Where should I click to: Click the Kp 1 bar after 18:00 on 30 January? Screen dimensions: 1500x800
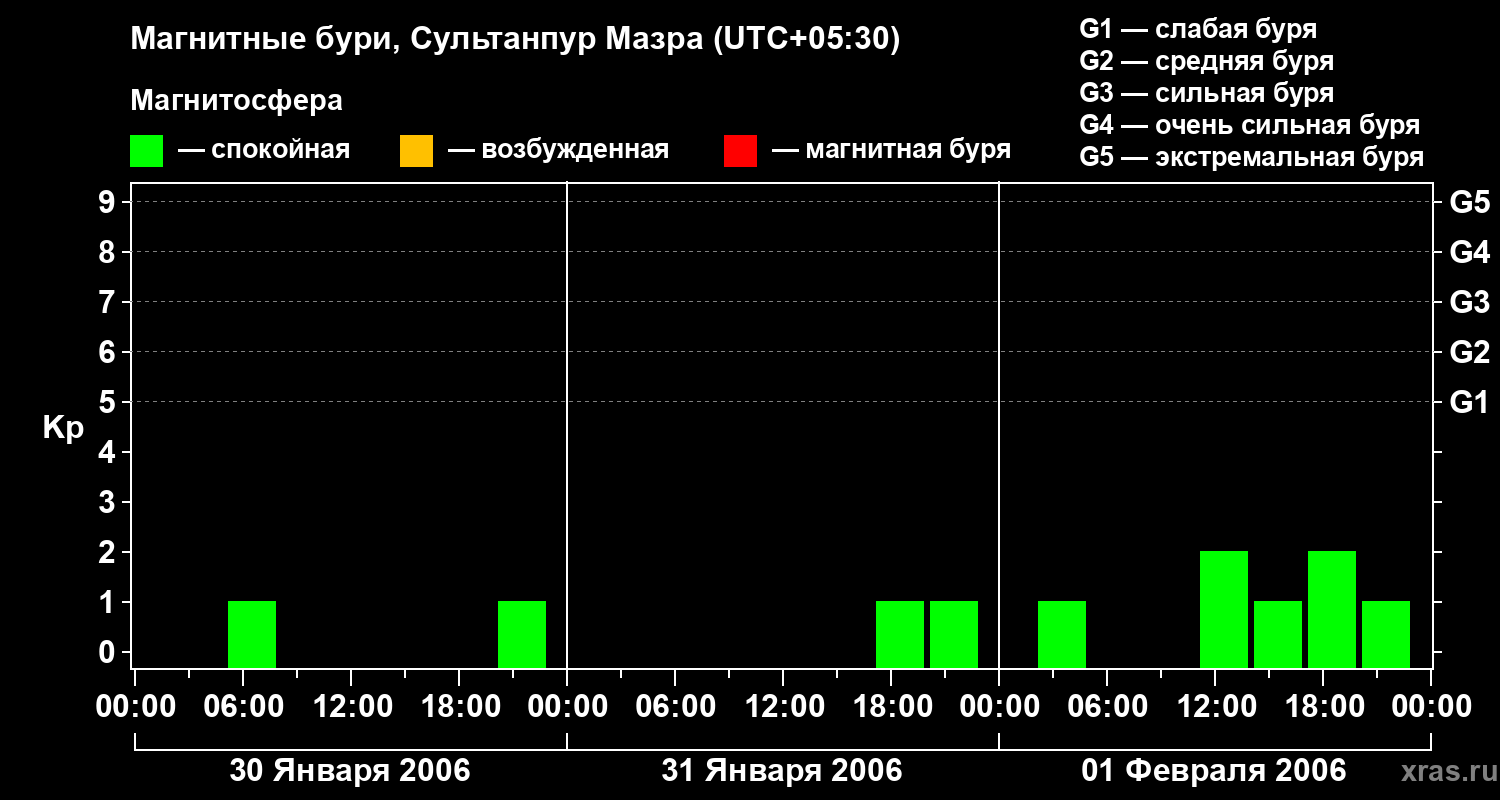522,634
